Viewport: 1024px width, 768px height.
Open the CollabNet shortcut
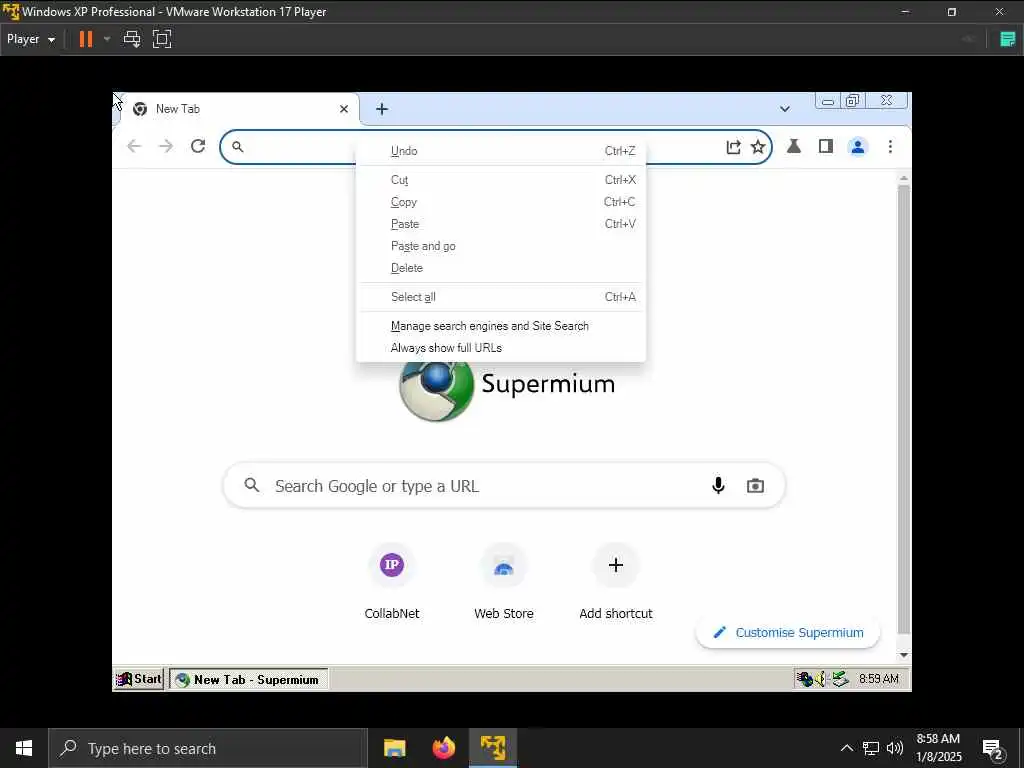pyautogui.click(x=392, y=582)
